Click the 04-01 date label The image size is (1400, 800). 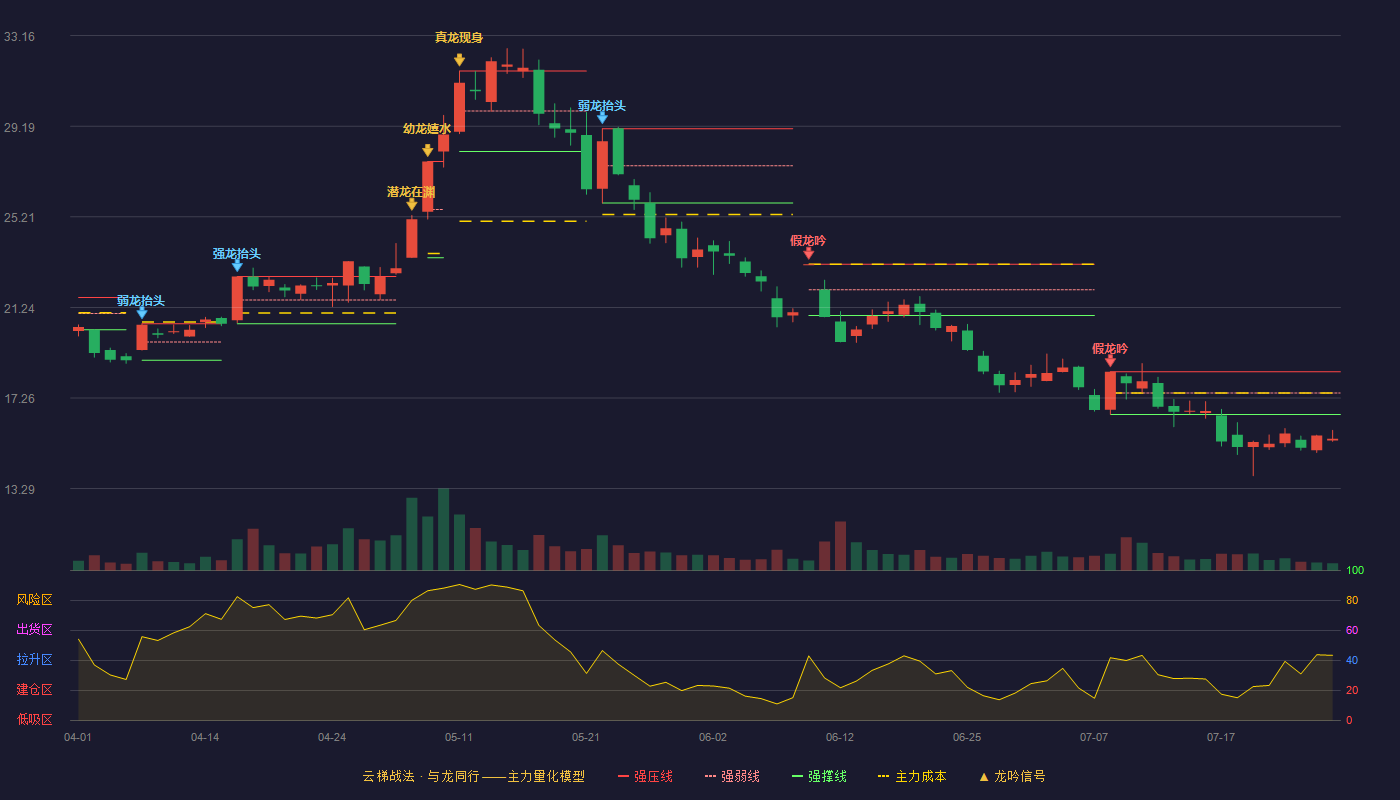click(x=78, y=737)
